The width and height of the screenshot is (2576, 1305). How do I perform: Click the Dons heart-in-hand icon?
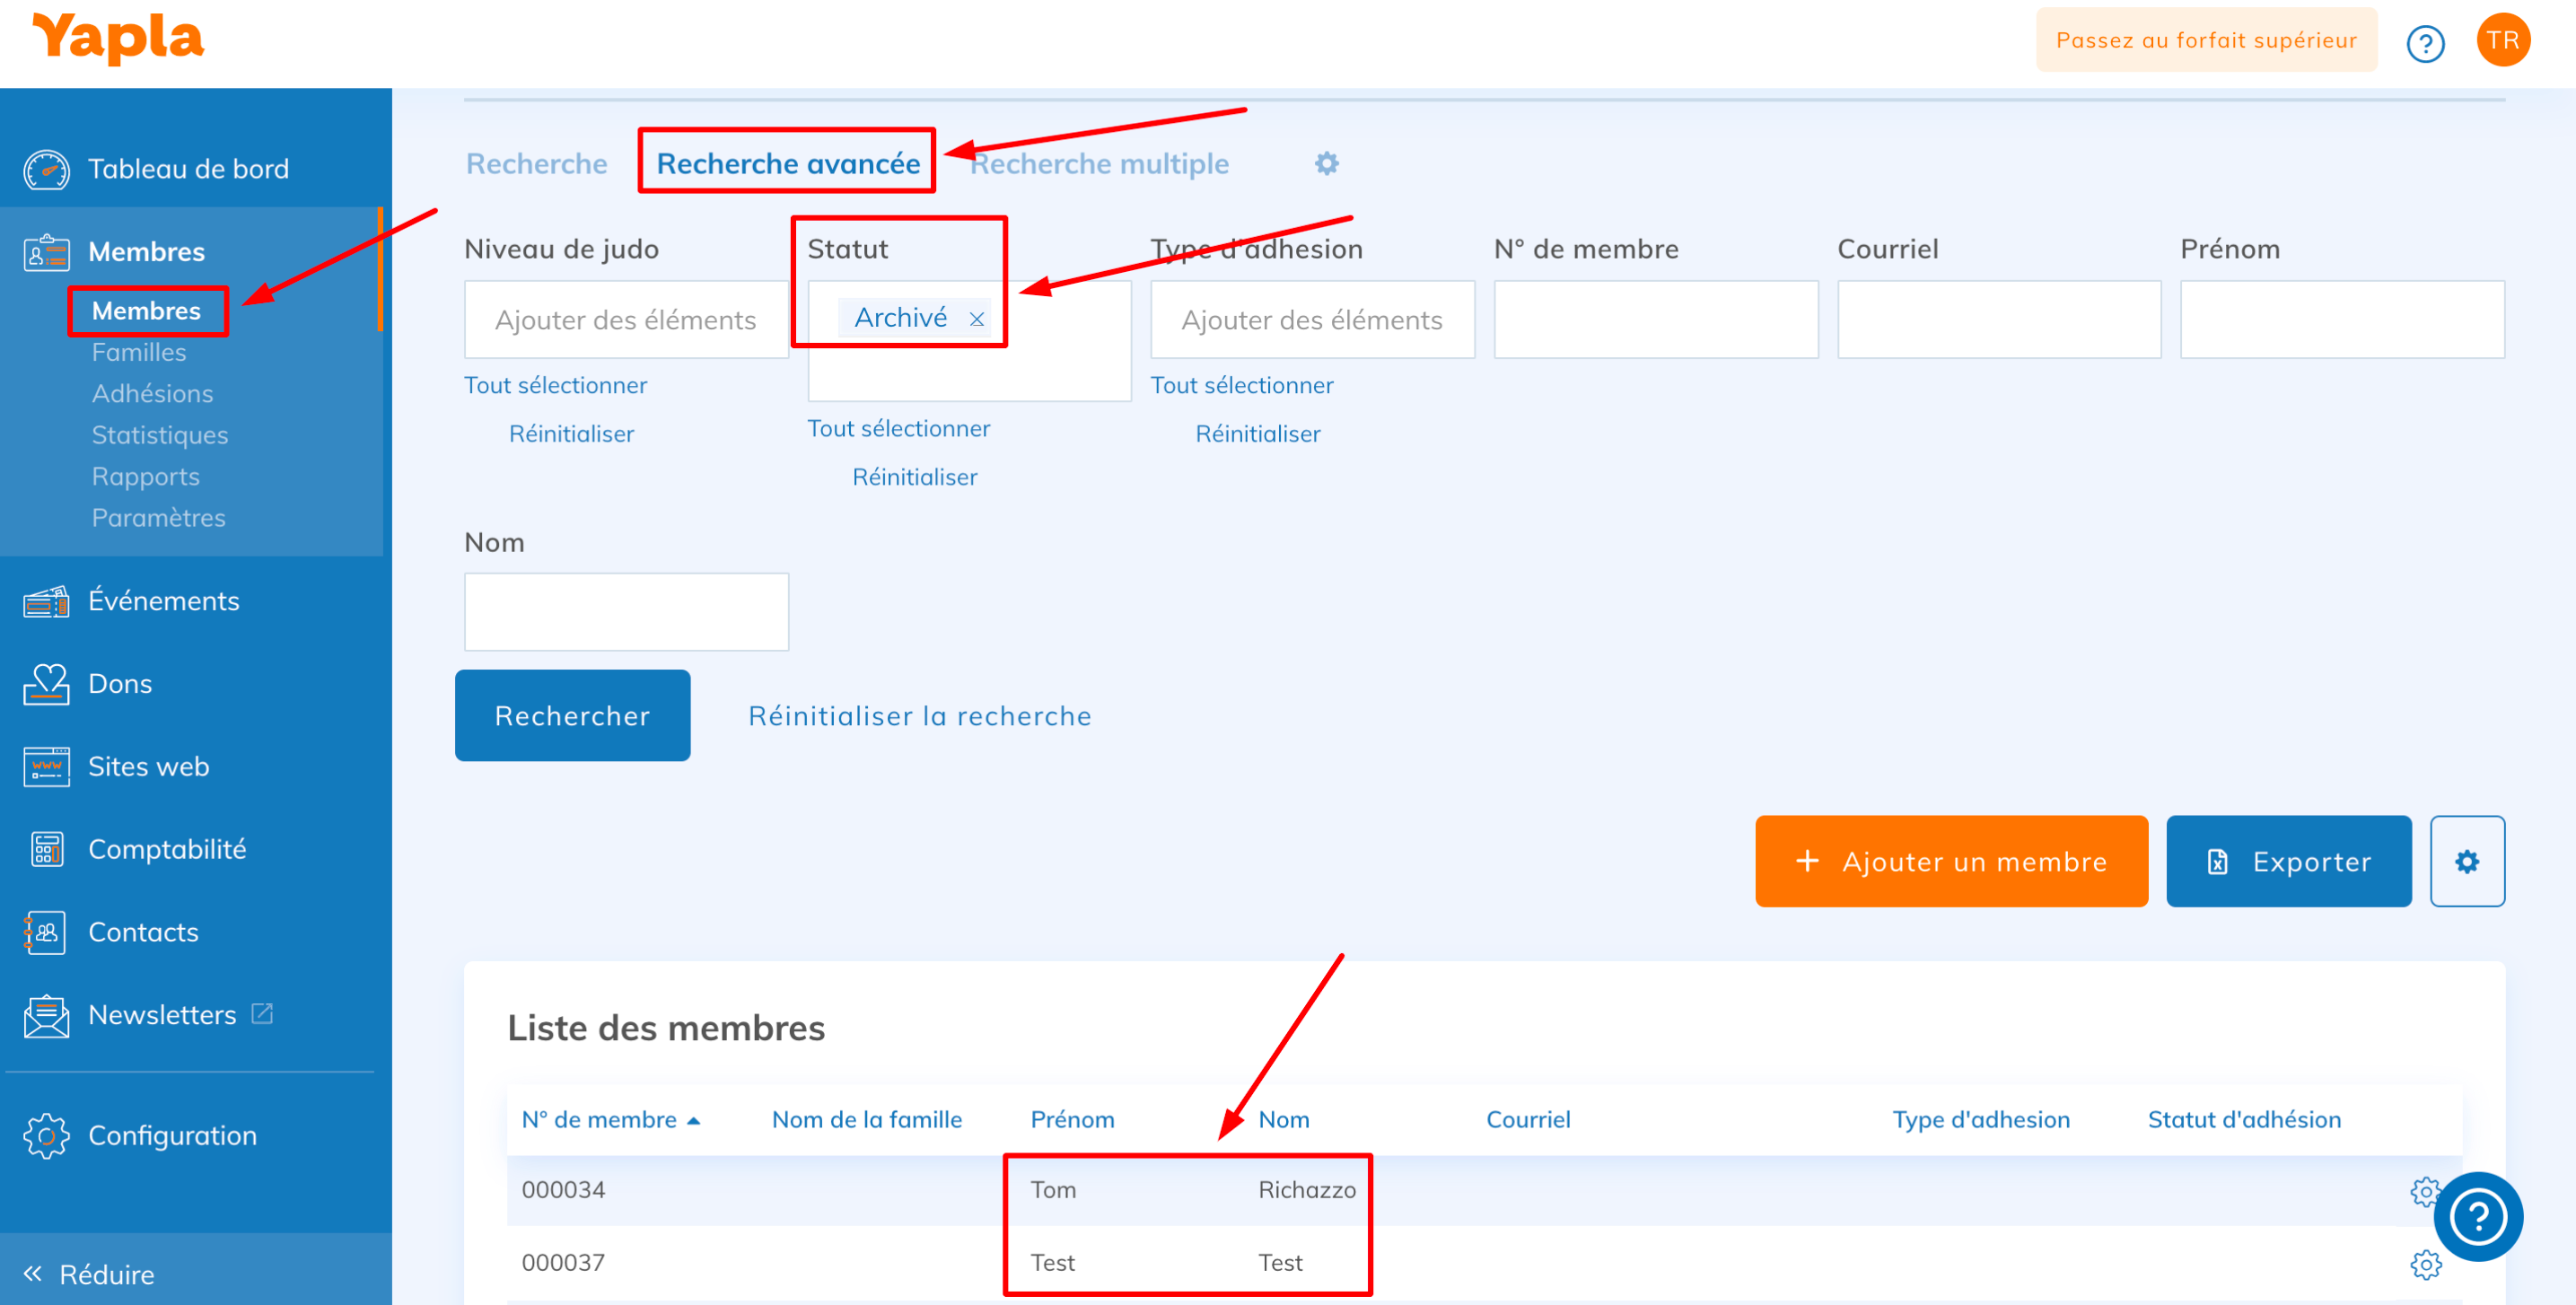click(46, 684)
